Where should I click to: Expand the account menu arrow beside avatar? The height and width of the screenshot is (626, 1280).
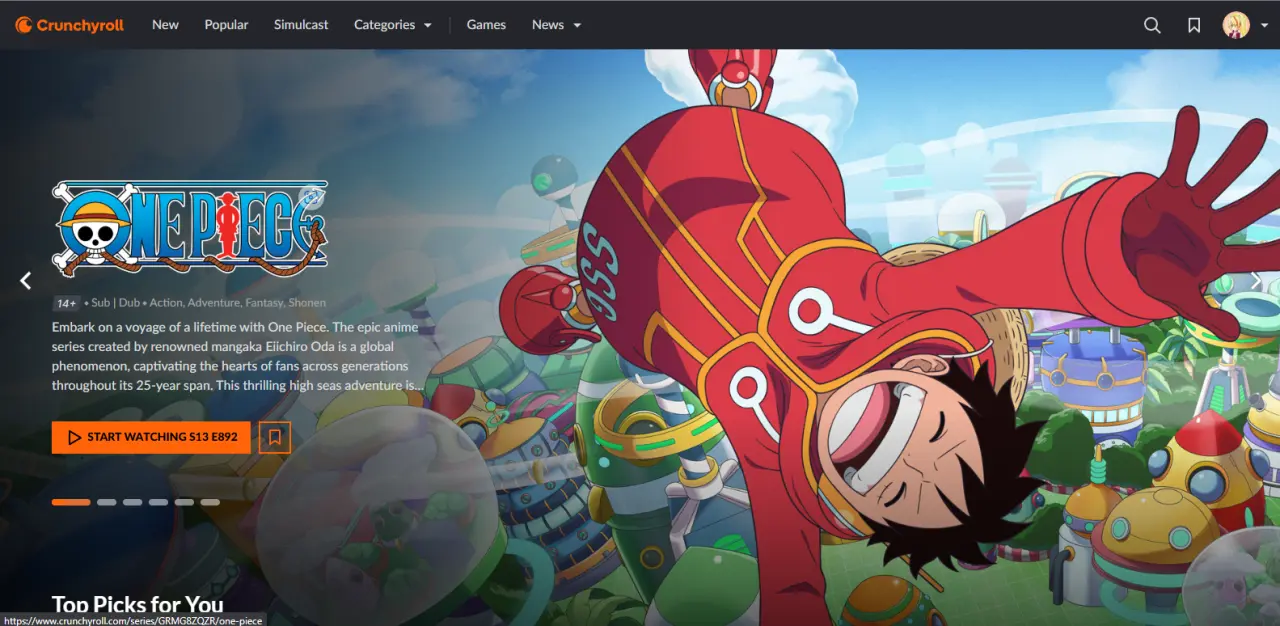pyautogui.click(x=1264, y=26)
